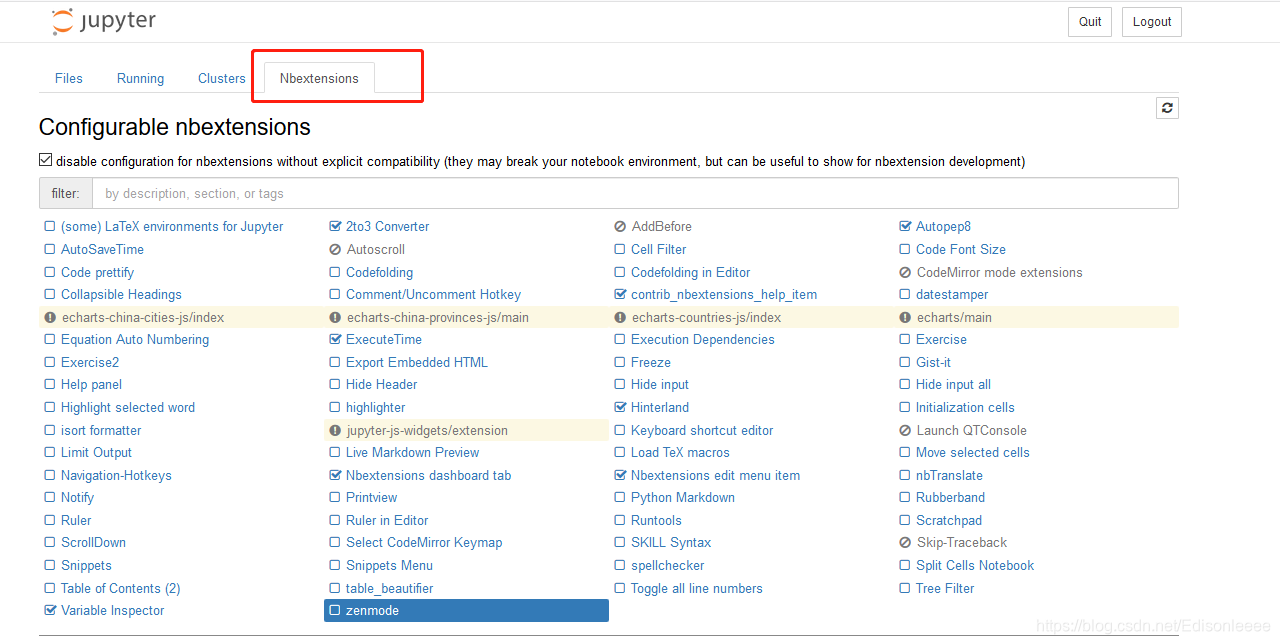Click the warning icon beside echarts-china-provinces-js/main
1280x644 pixels.
[336, 318]
